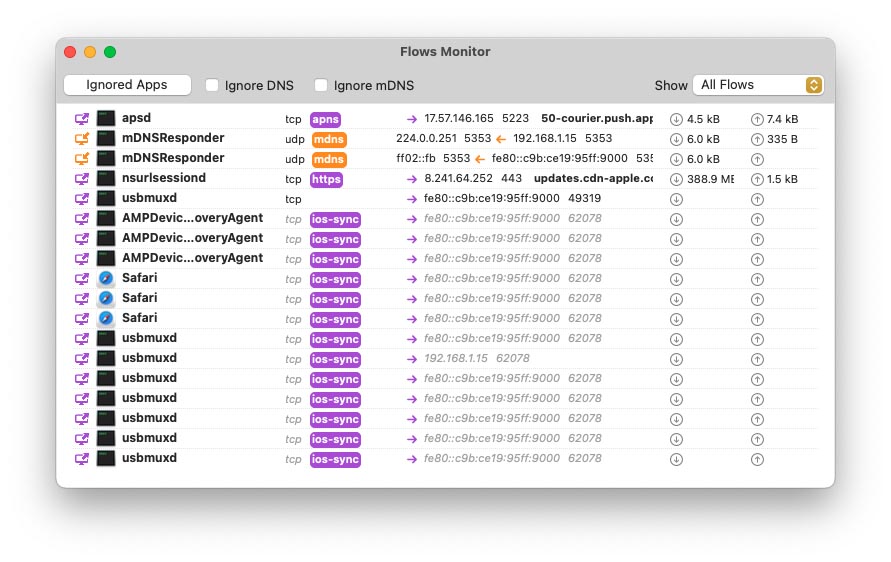Click the nsurlsessiond app icon
Viewport: 891px width, 562px height.
tap(106, 178)
